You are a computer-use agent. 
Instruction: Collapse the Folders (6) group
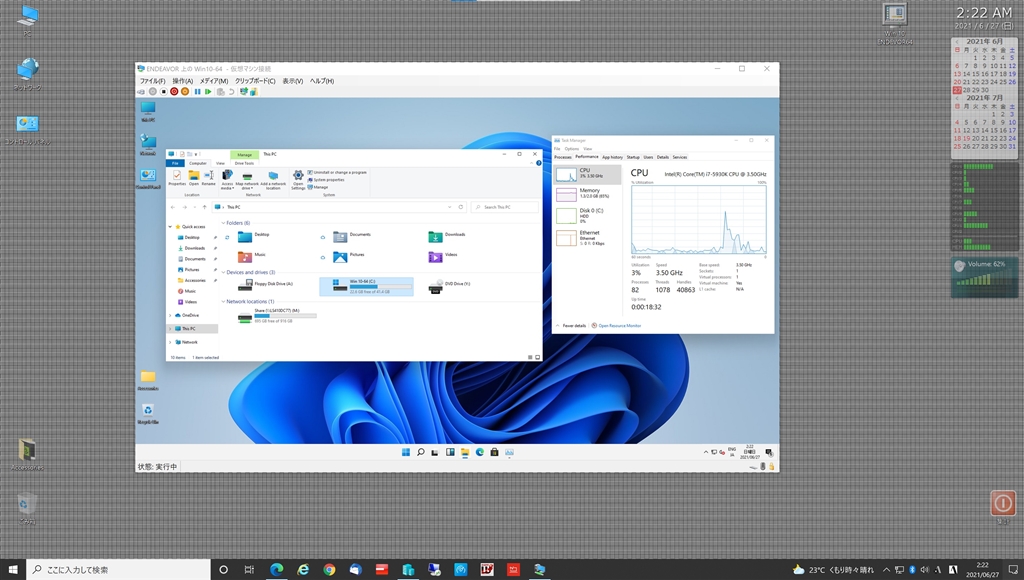click(x=223, y=223)
